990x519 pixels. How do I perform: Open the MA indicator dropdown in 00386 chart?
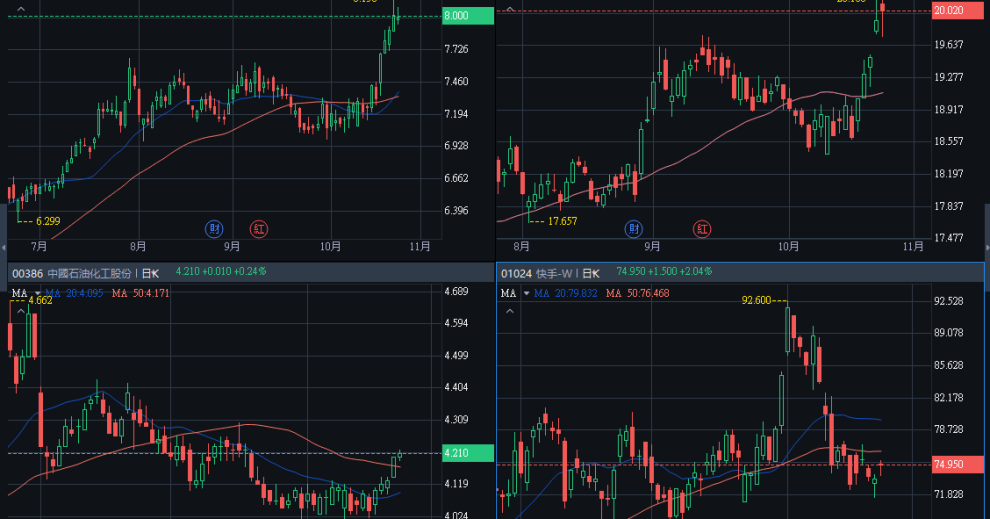click(37, 293)
